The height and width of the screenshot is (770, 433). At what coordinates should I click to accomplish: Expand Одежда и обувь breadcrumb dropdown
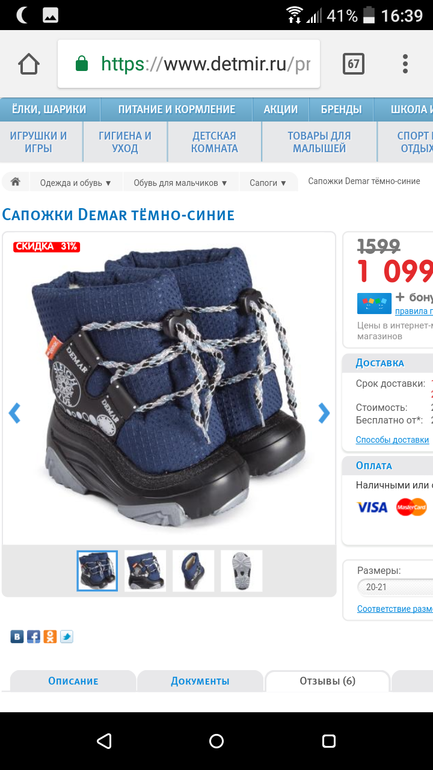(76, 182)
